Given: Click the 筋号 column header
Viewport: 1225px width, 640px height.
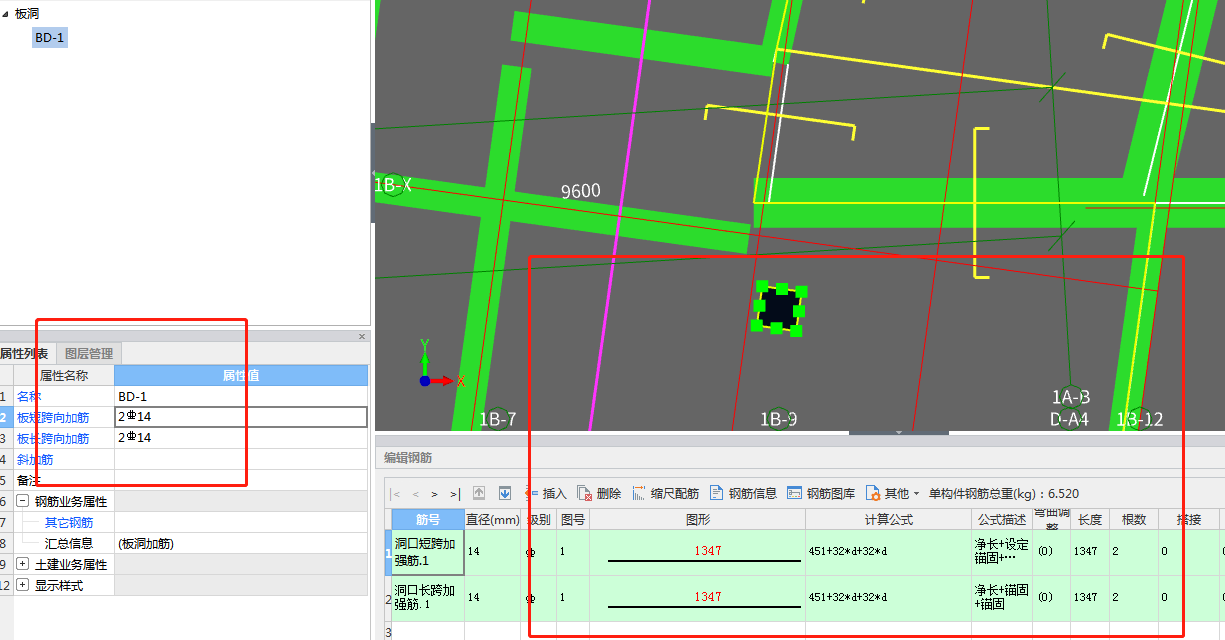Looking at the screenshot, I should 428,519.
